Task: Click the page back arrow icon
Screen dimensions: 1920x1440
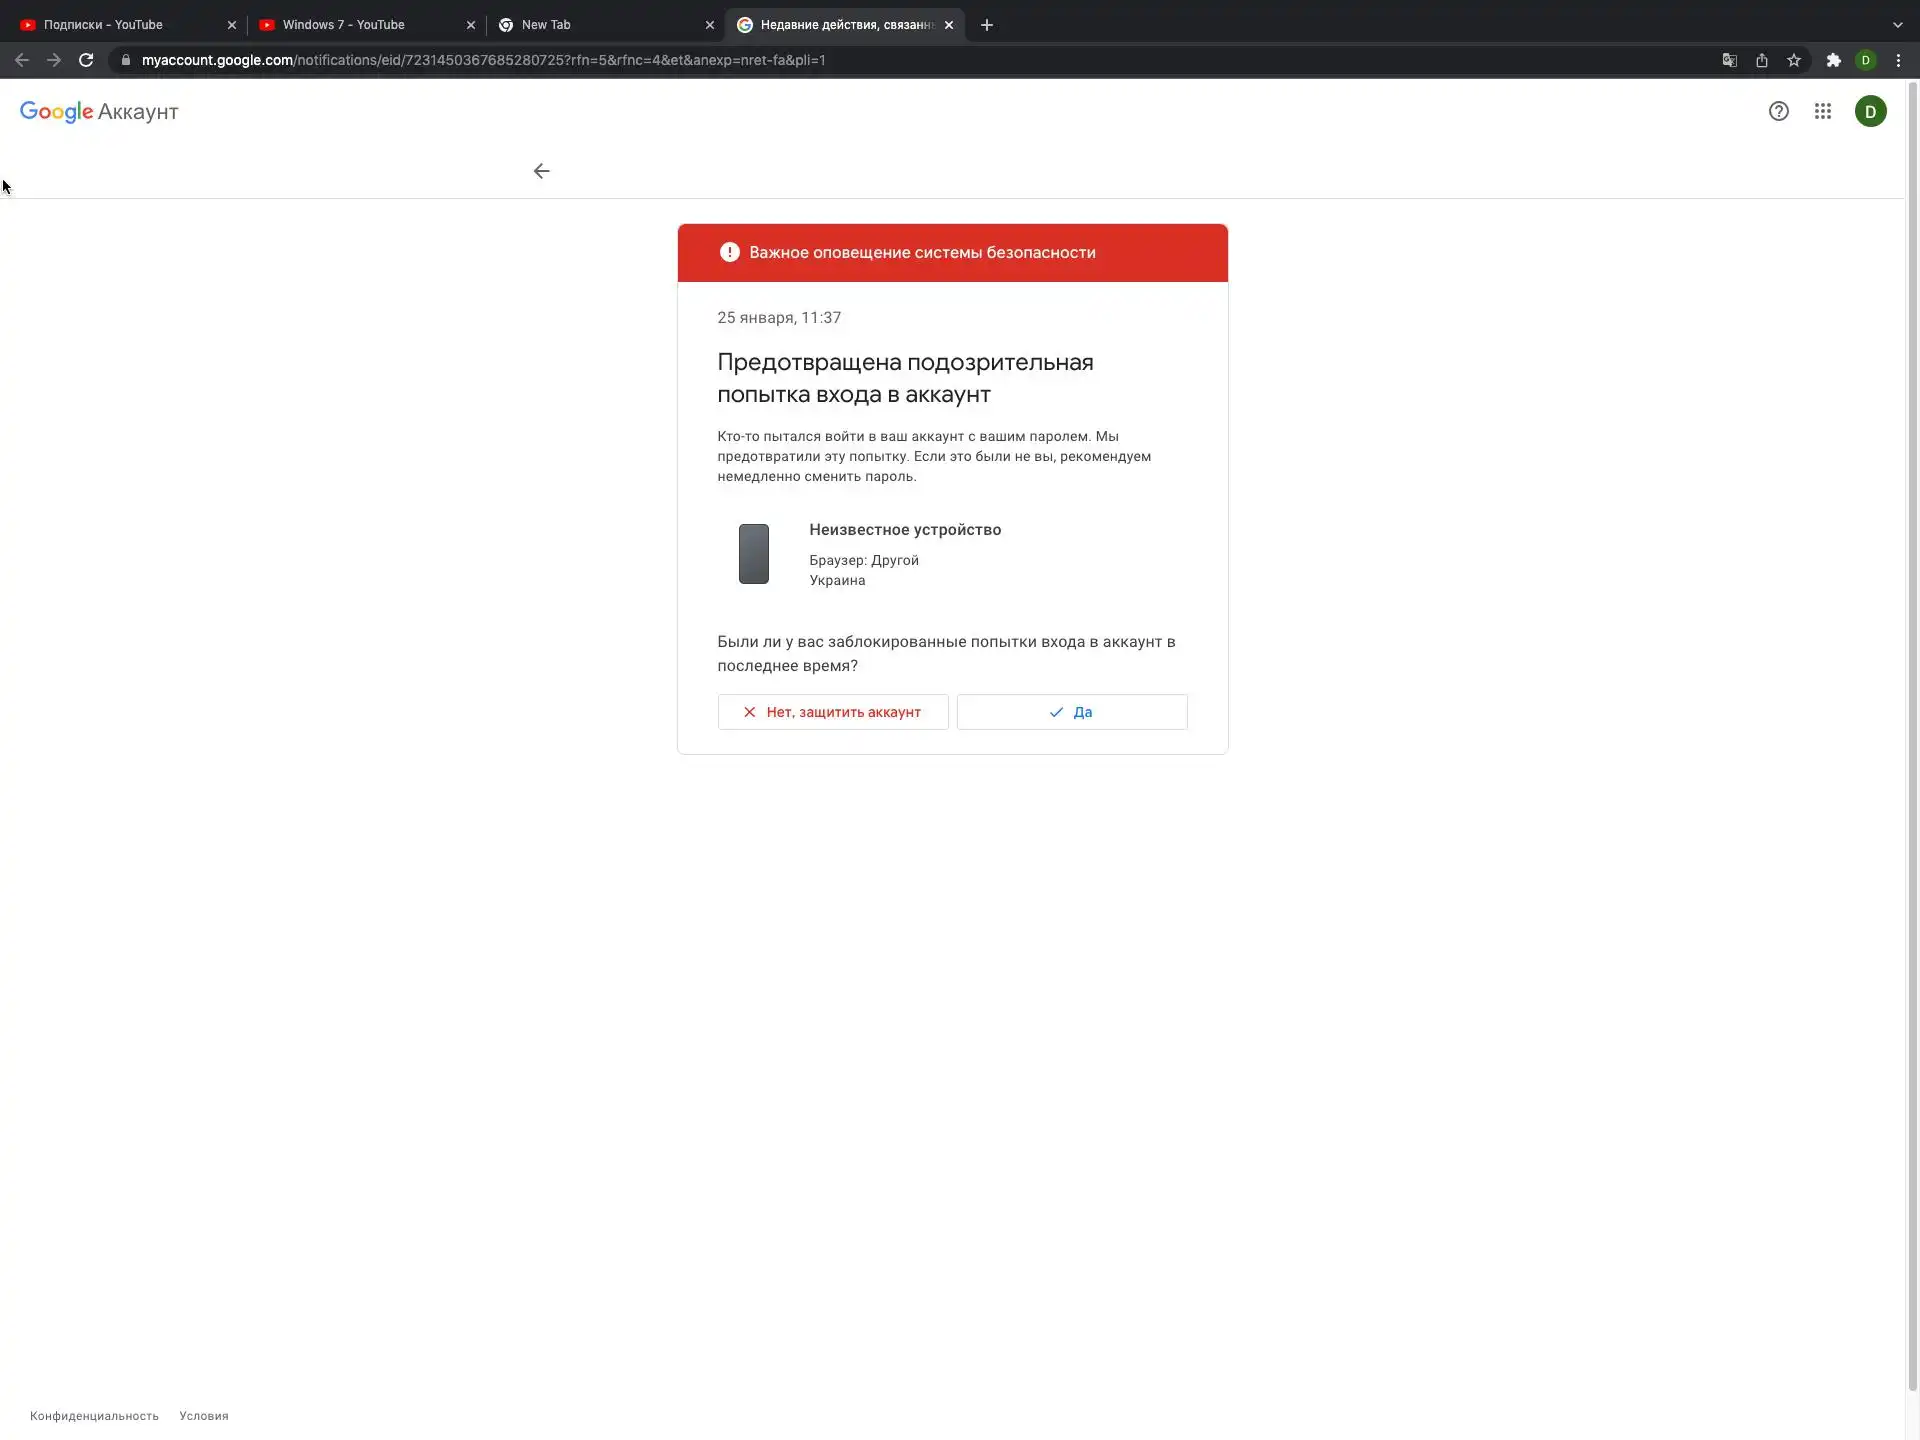Action: [541, 171]
